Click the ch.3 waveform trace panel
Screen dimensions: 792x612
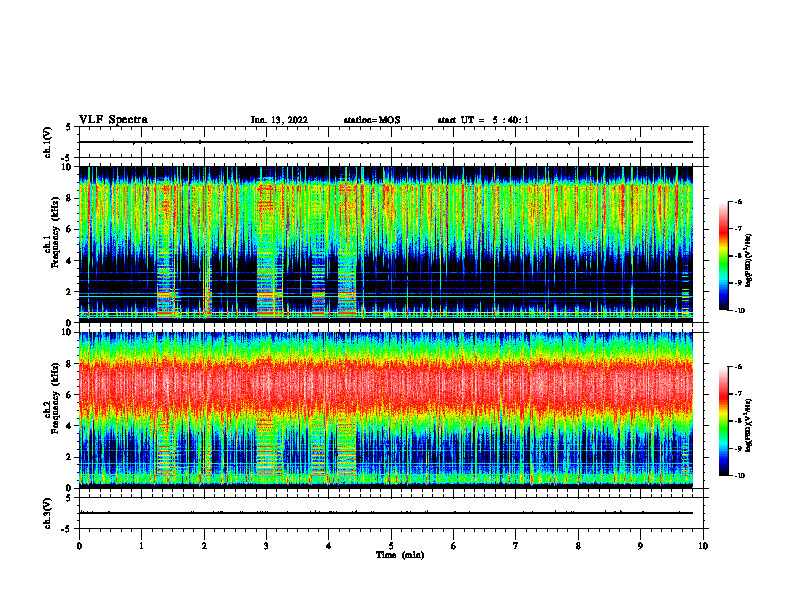391,513
